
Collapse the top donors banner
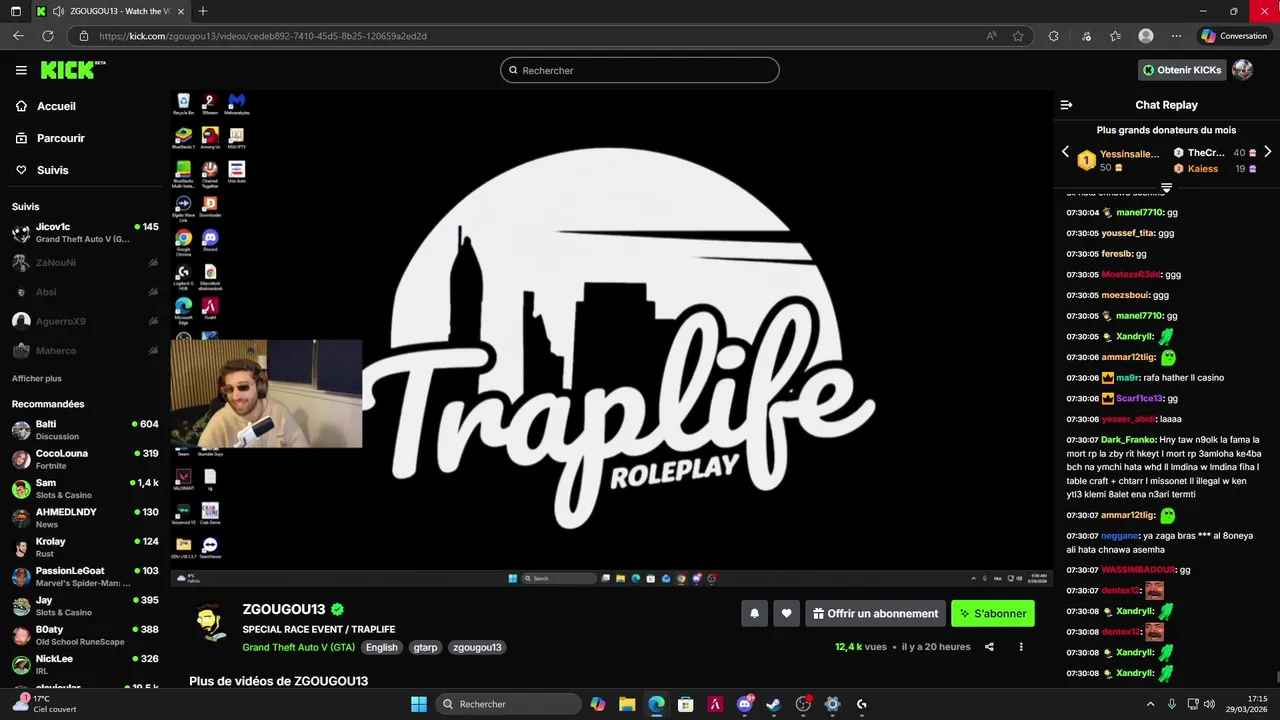(1166, 187)
